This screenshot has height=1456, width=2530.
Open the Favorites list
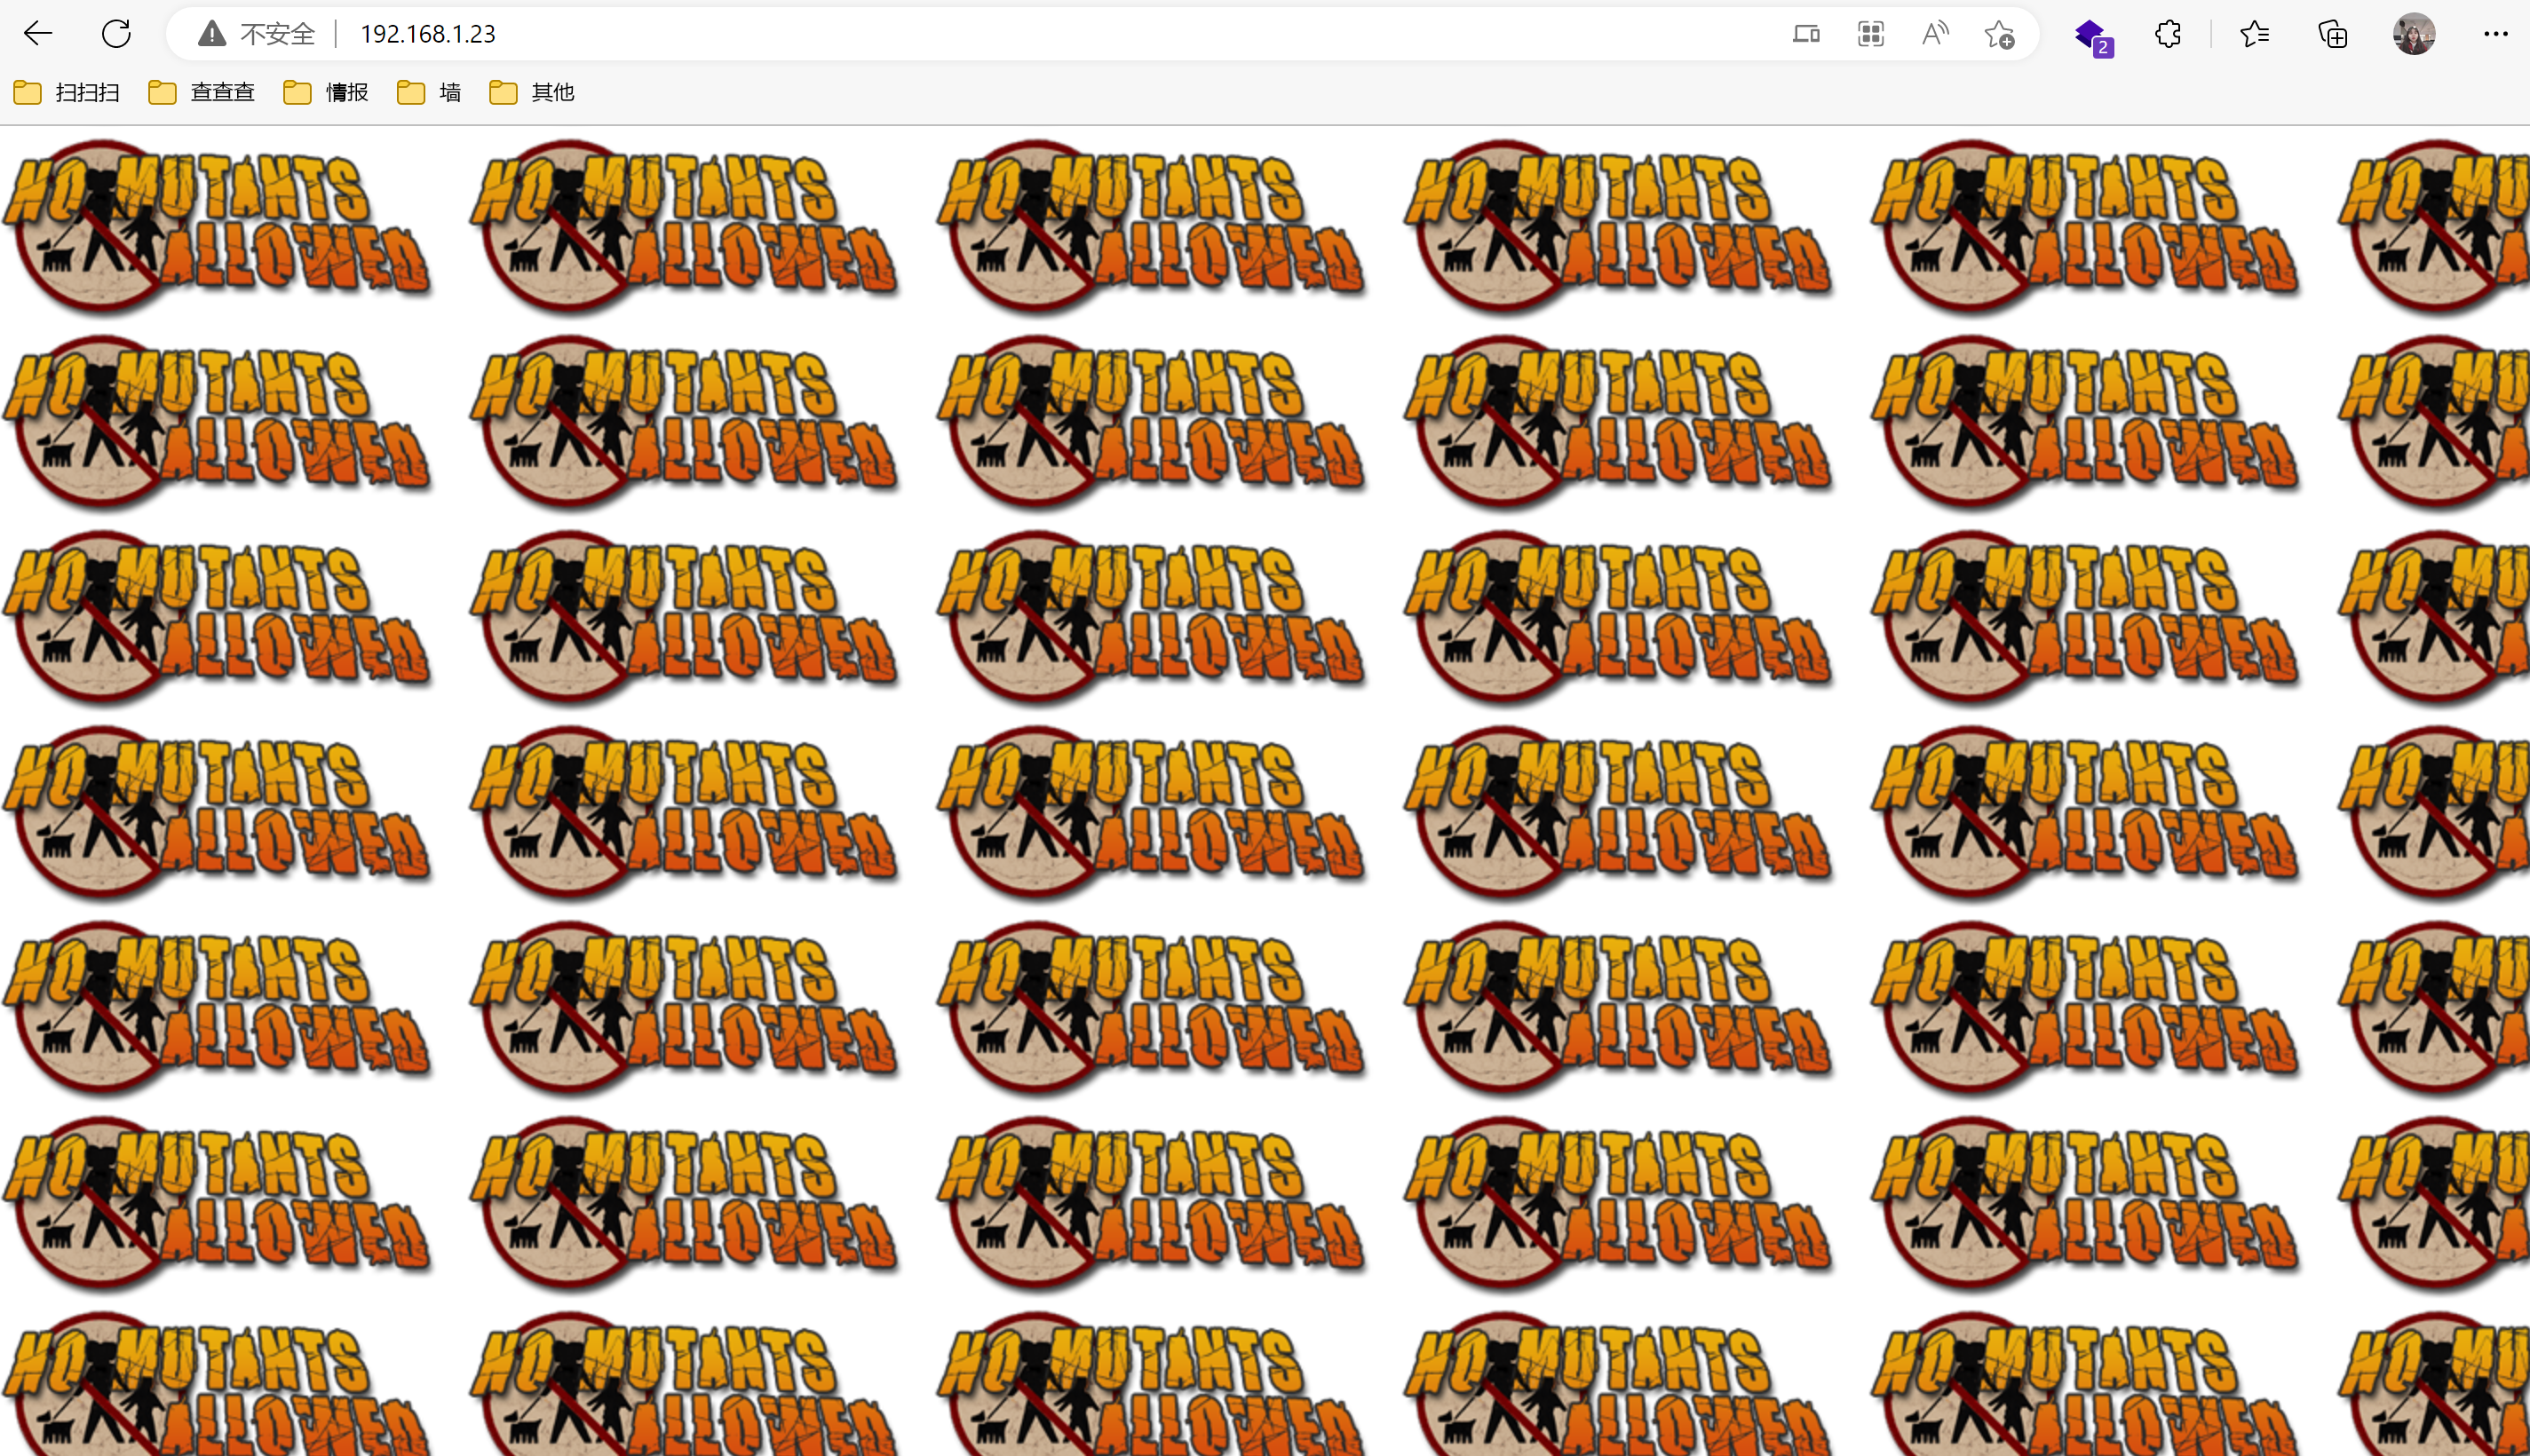[2254, 35]
